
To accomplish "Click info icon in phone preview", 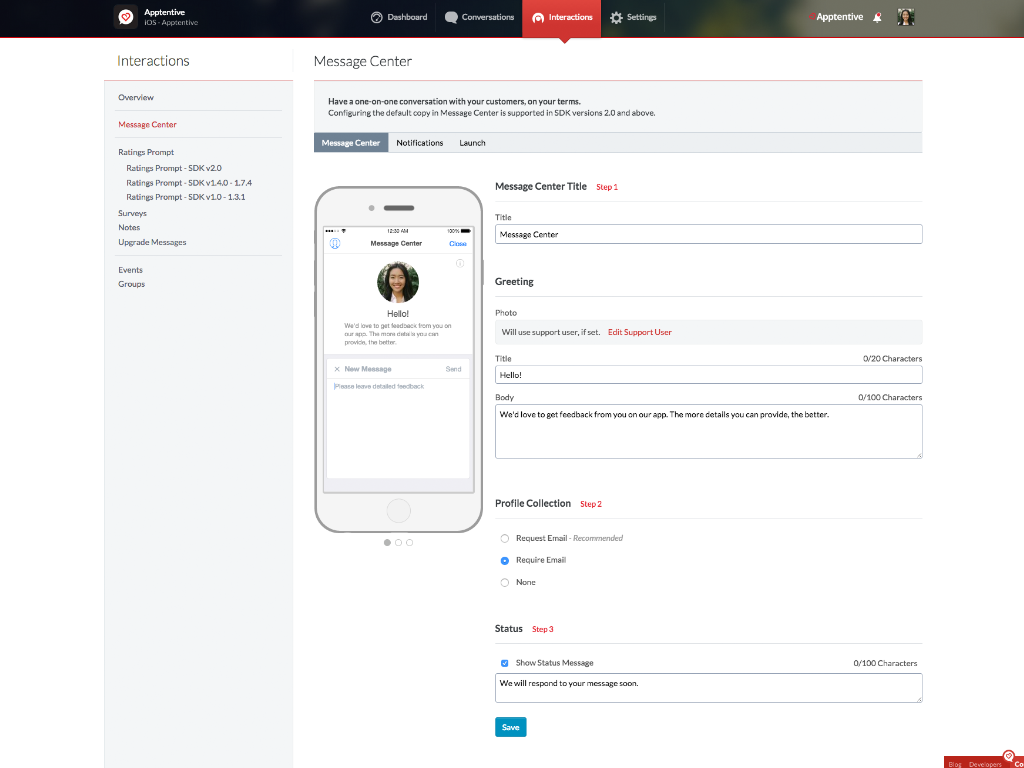I will click(x=460, y=263).
